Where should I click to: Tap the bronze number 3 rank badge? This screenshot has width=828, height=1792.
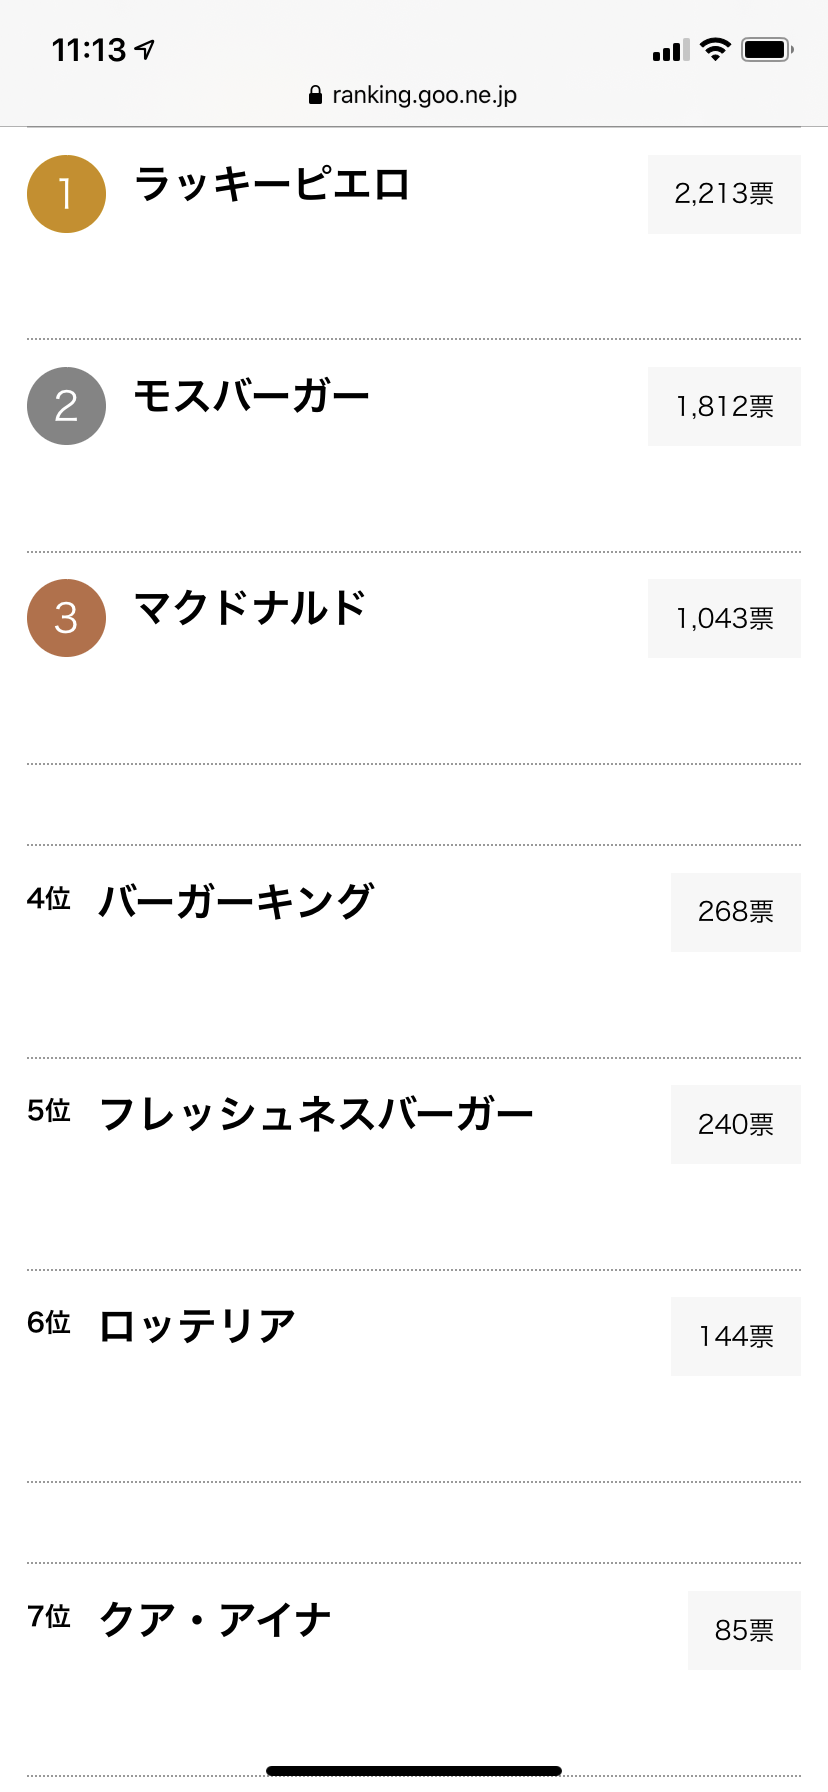pyautogui.click(x=66, y=618)
